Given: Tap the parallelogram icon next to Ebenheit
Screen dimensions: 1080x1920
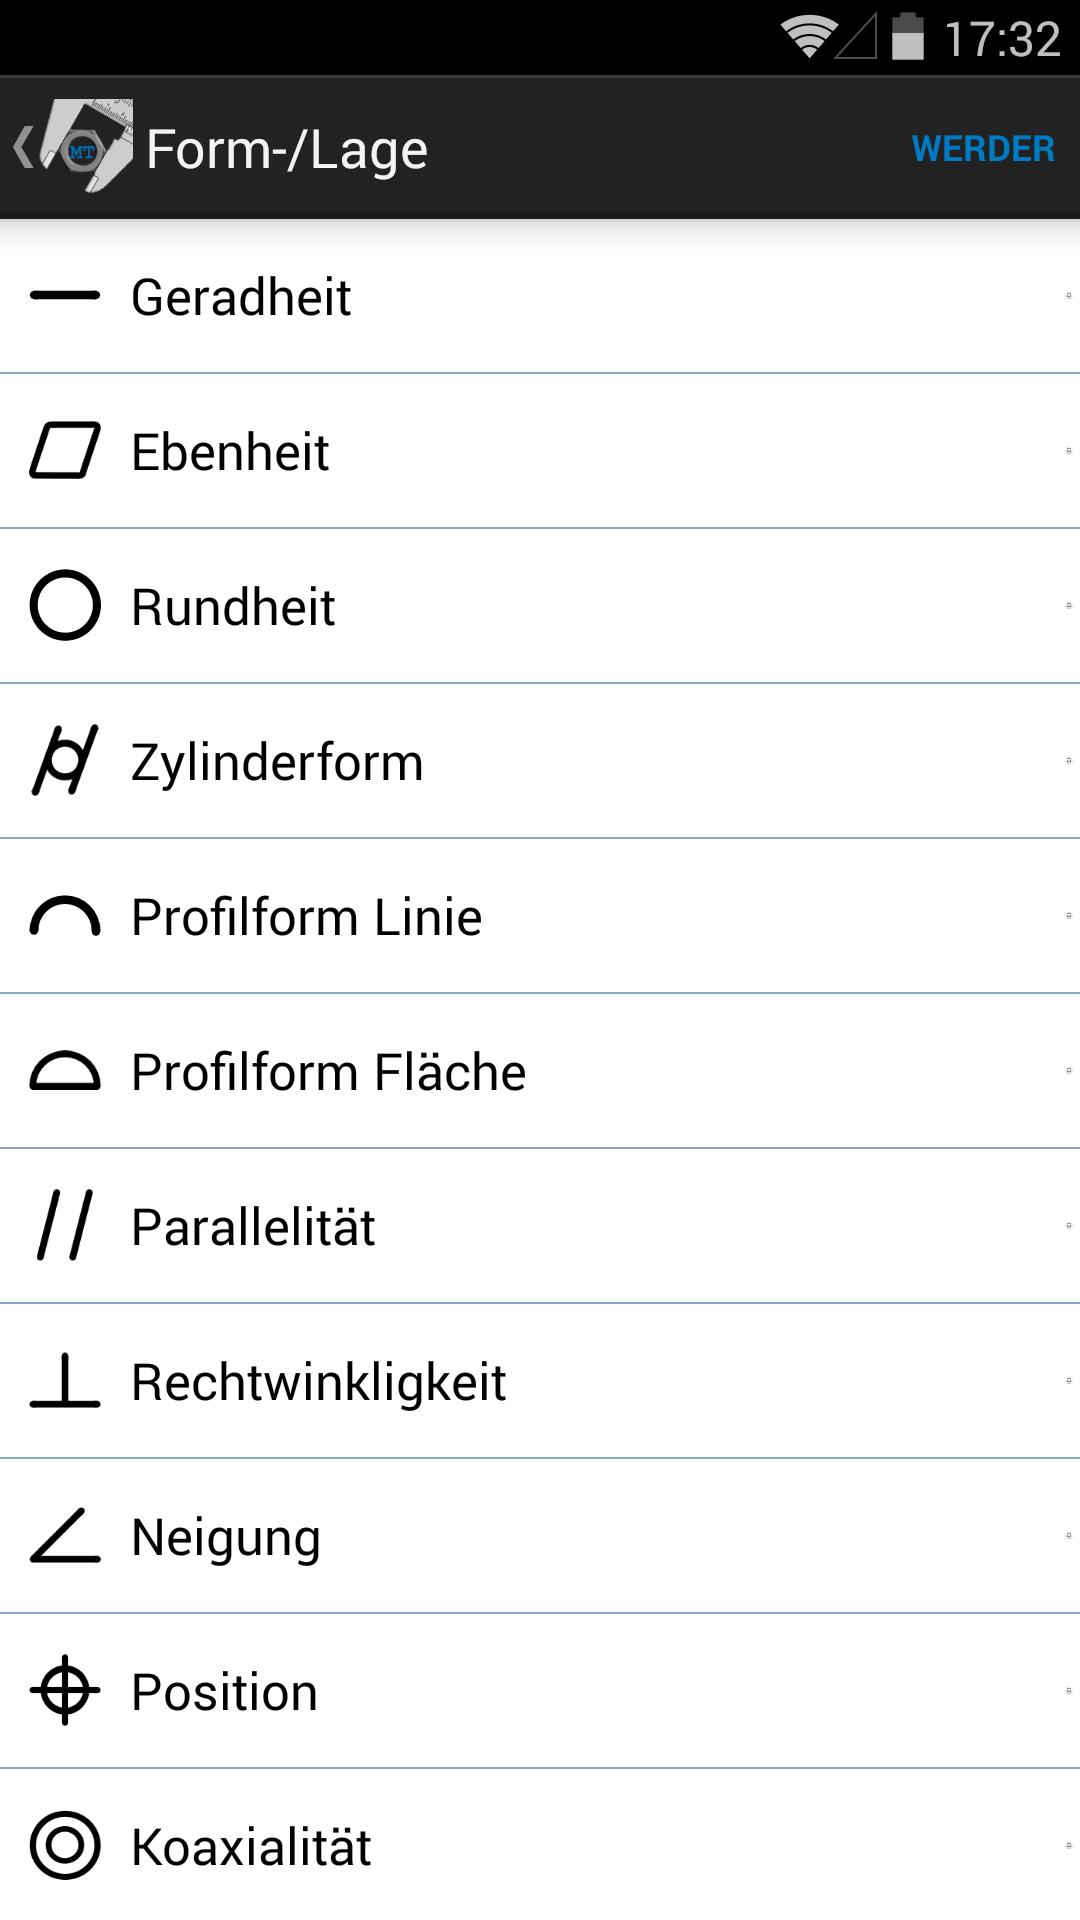Looking at the screenshot, I should (65, 450).
